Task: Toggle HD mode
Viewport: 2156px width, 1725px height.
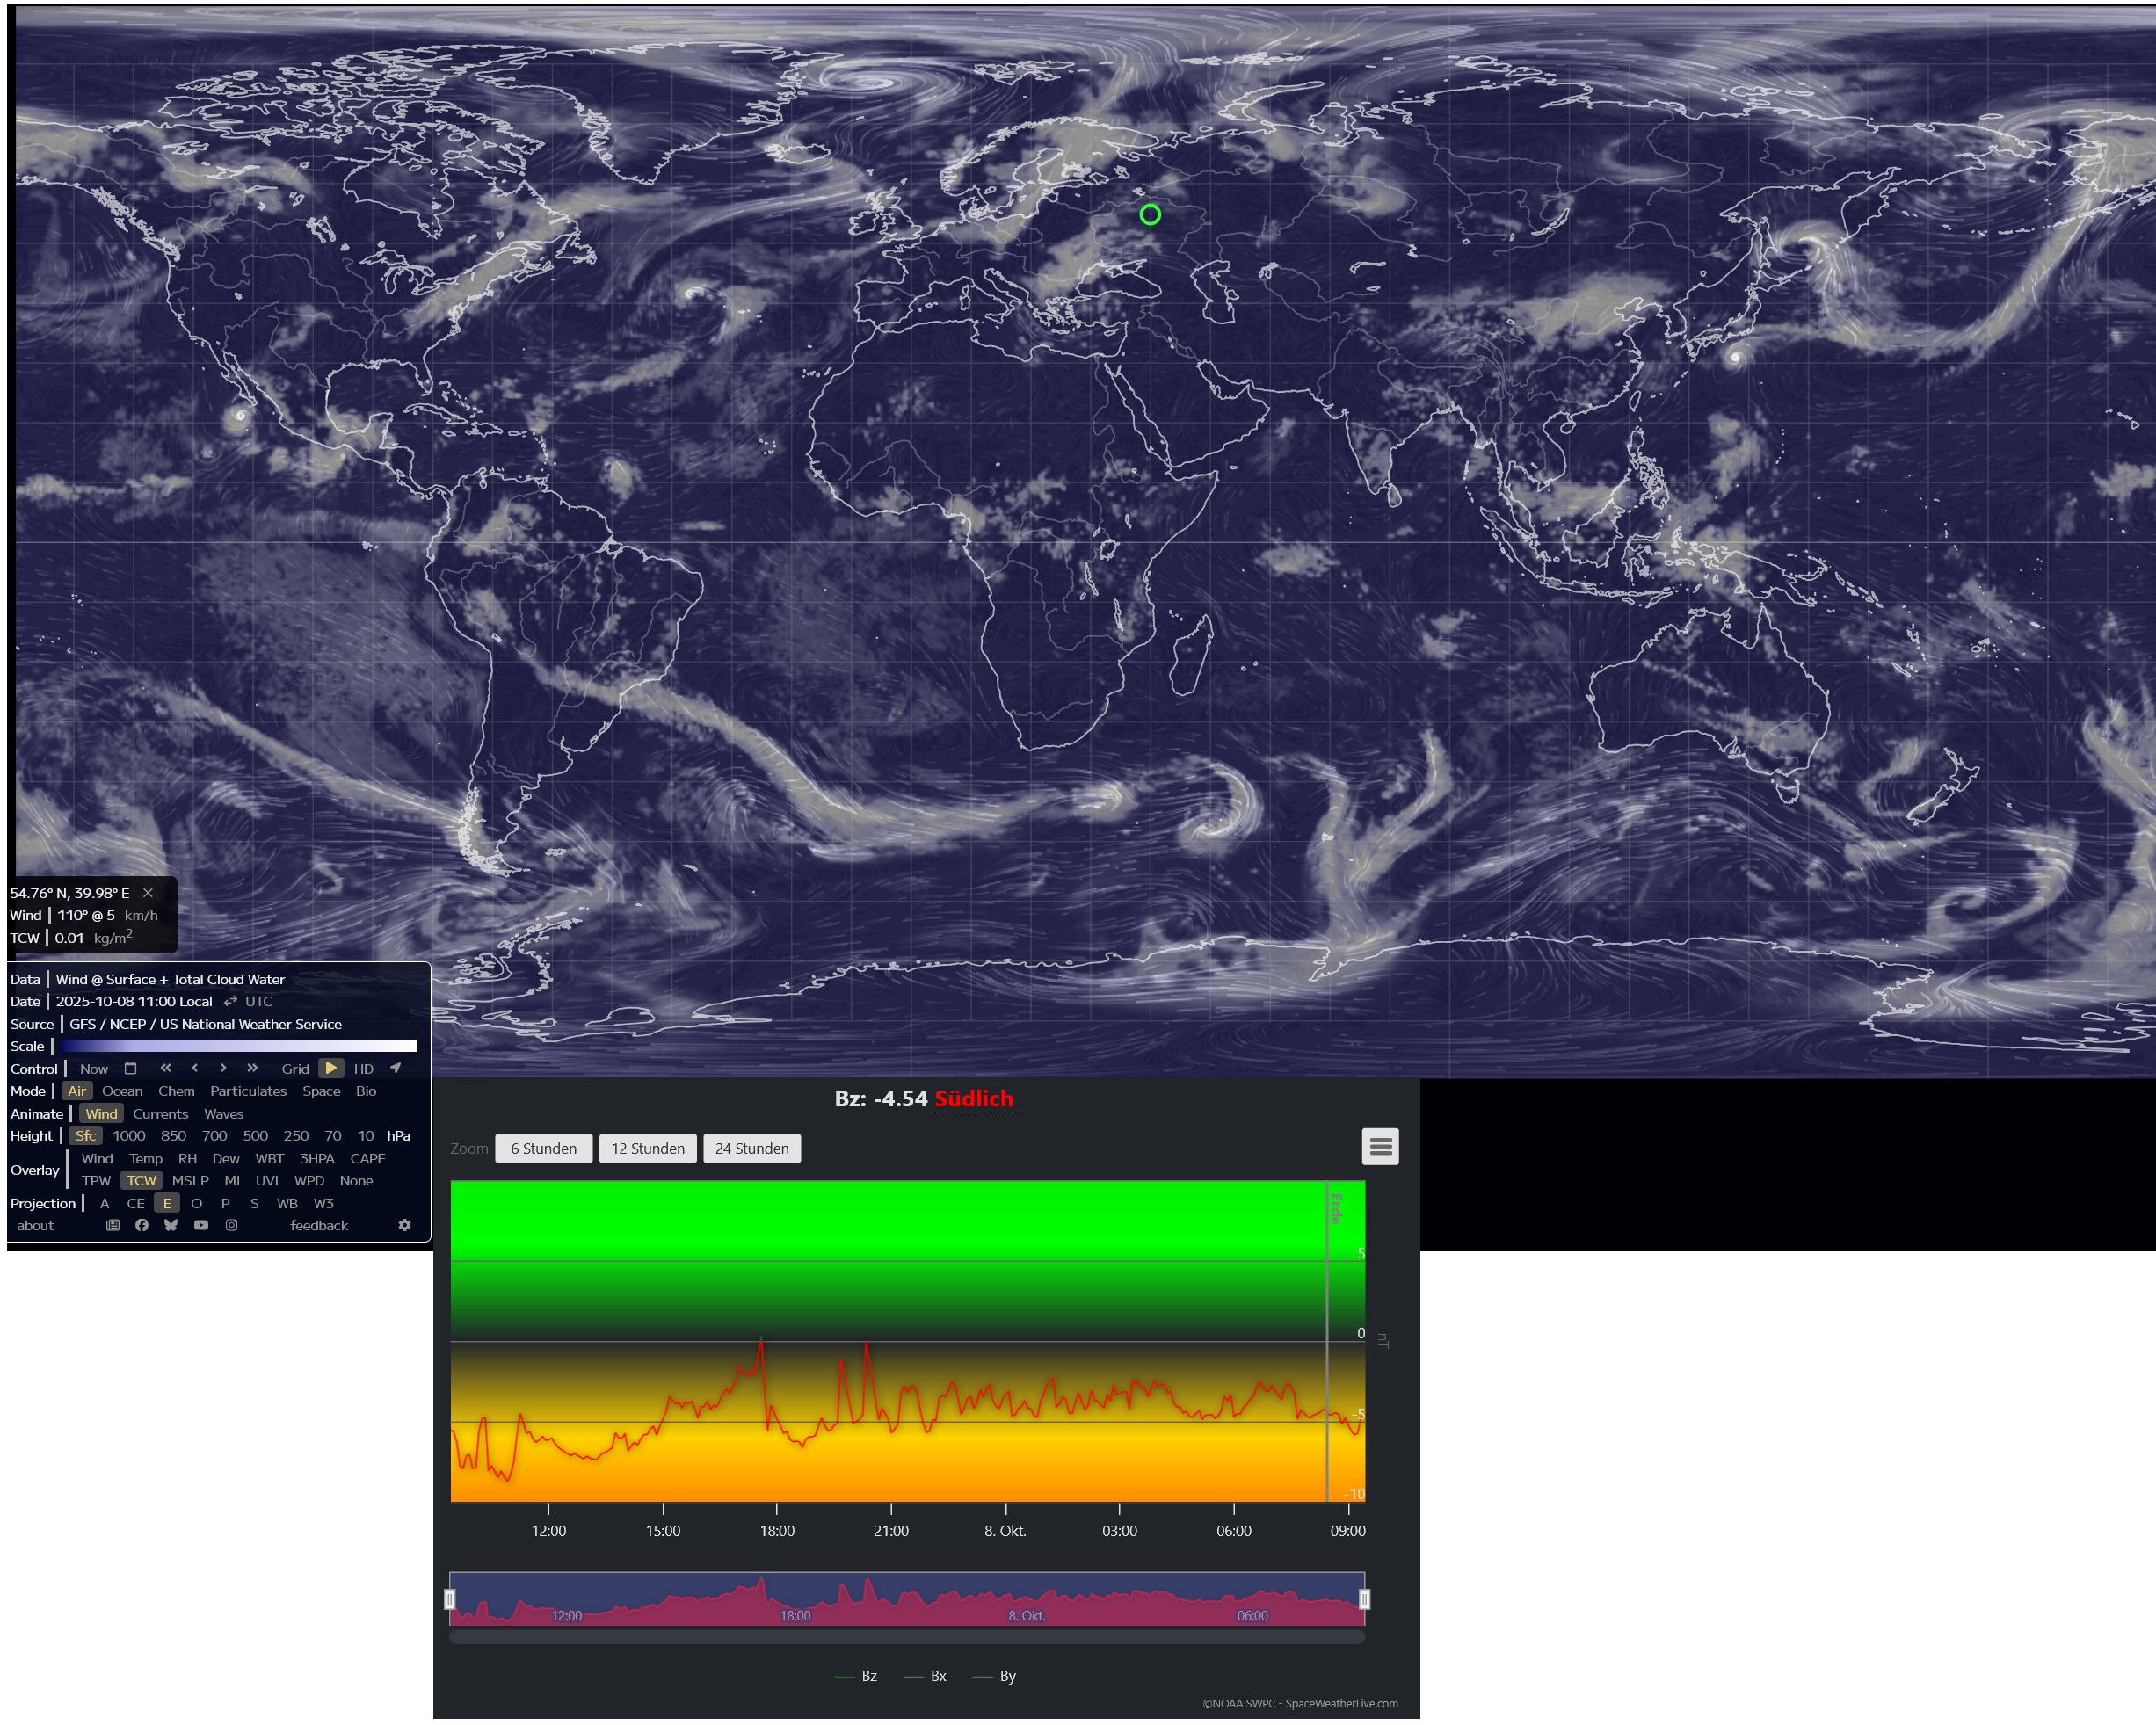Action: (x=363, y=1069)
